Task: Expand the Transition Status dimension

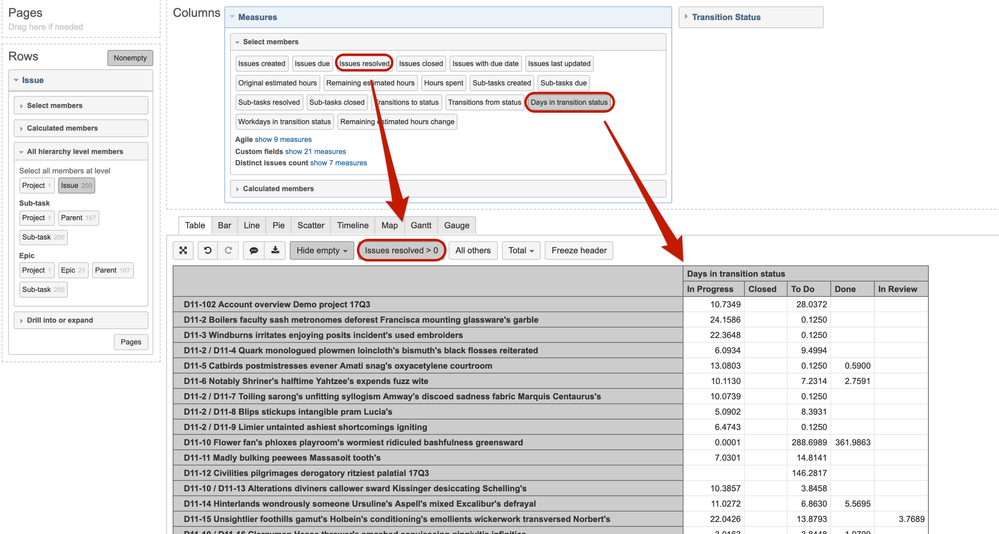Action: 751,17
